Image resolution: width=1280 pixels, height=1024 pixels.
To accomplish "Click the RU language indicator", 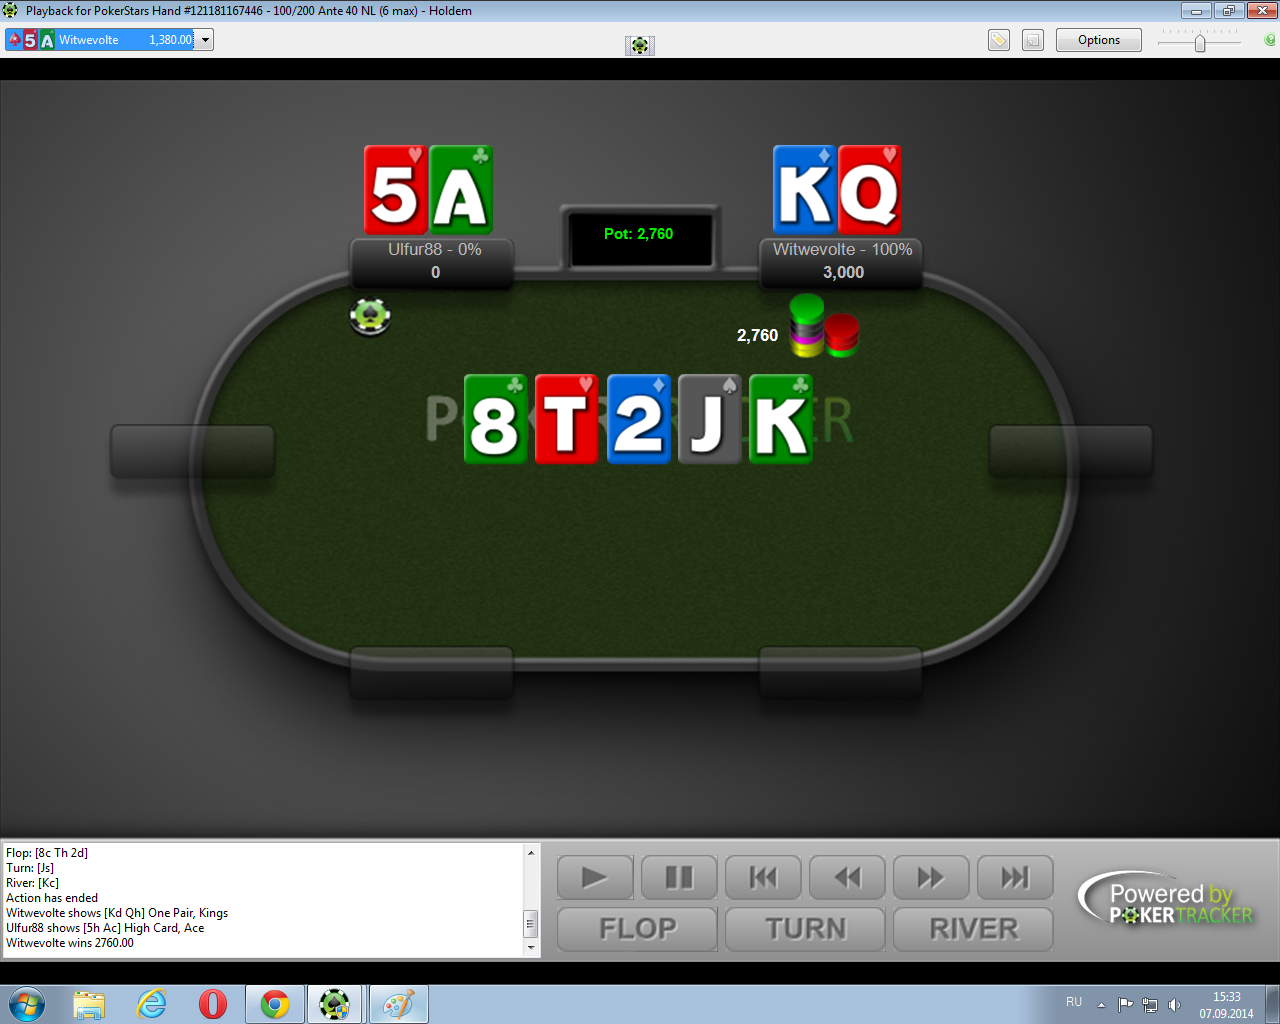I will pos(1074,1002).
